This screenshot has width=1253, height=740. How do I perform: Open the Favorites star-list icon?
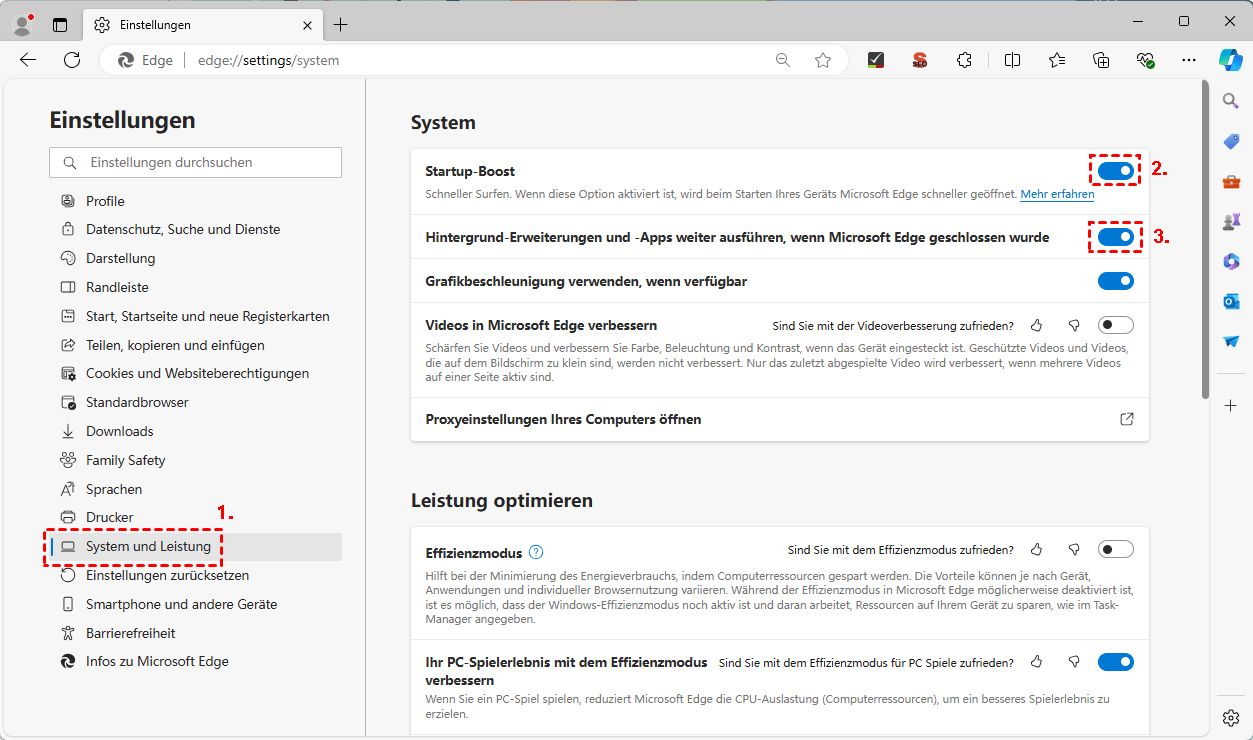click(1057, 60)
